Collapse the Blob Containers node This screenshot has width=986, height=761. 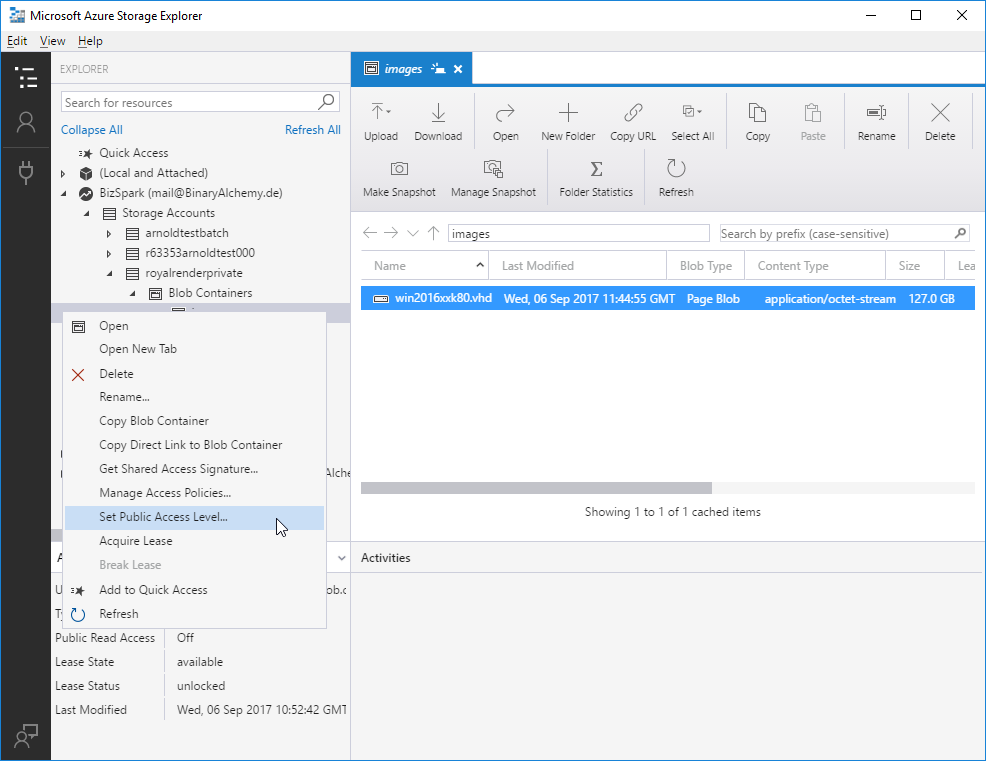pos(133,294)
